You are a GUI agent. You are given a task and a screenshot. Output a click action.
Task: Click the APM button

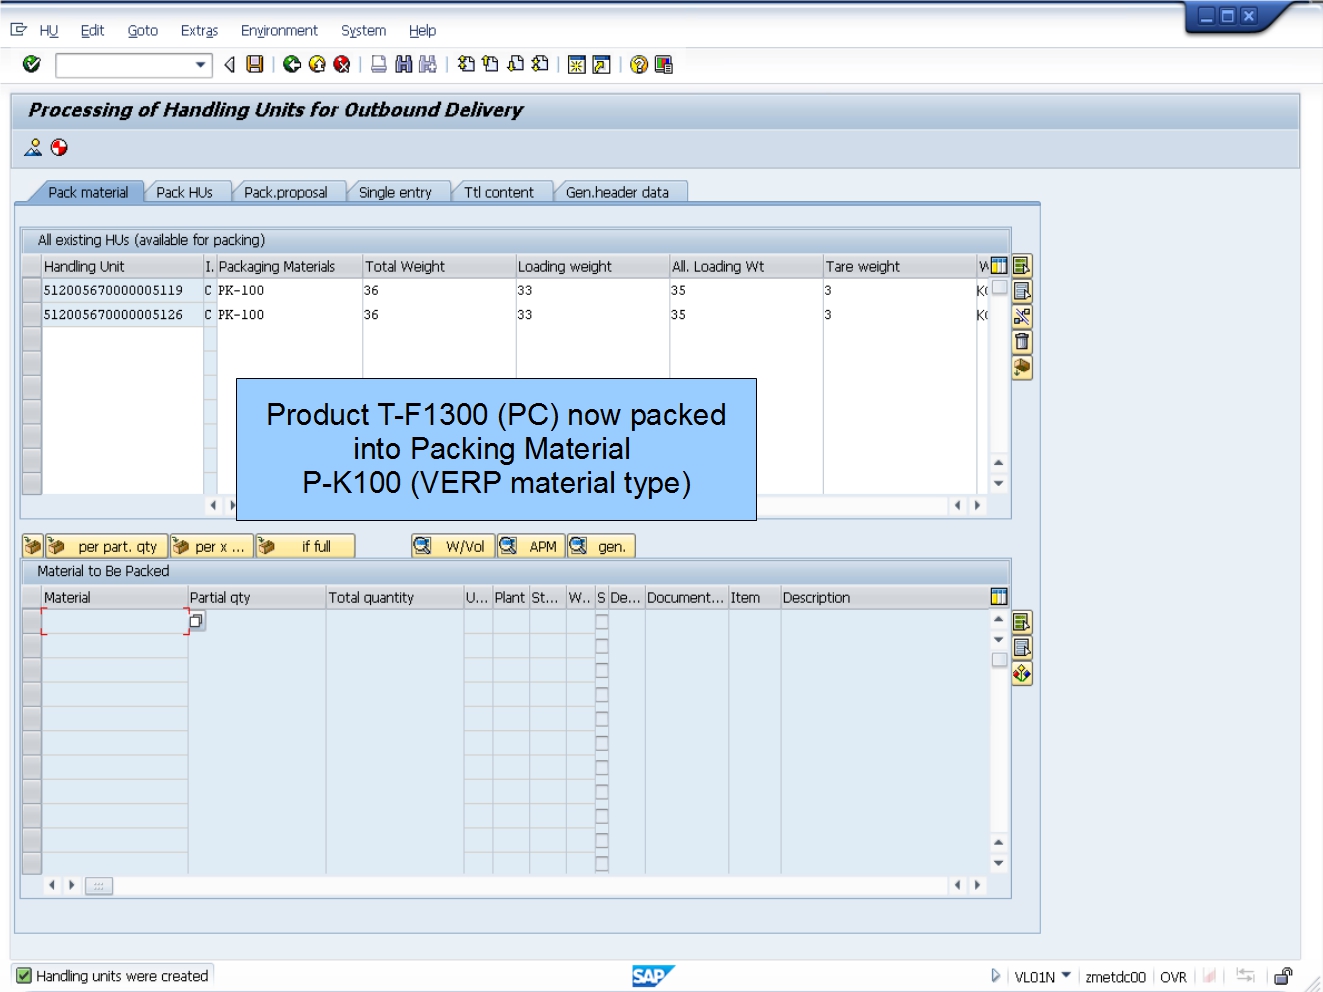click(531, 546)
